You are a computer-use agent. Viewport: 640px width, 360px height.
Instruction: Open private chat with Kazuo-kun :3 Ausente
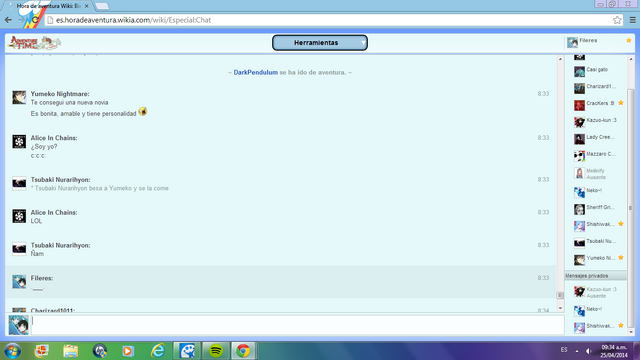click(x=597, y=292)
